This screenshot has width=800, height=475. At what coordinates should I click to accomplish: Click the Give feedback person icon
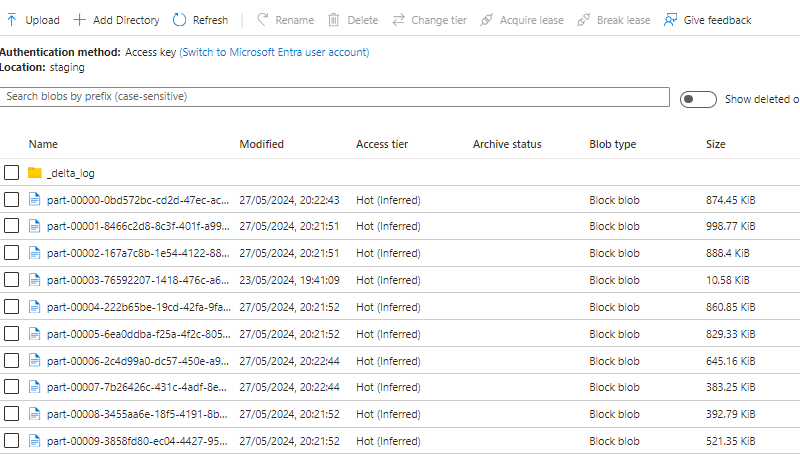click(670, 20)
